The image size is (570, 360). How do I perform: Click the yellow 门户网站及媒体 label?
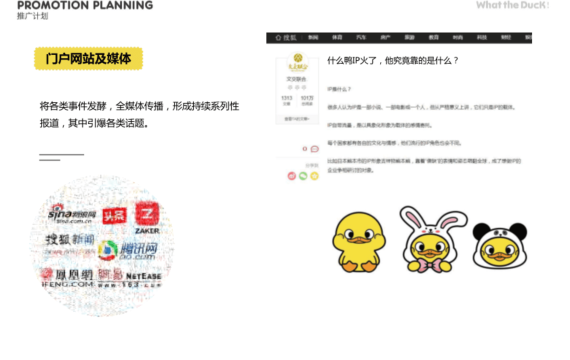pos(88,59)
